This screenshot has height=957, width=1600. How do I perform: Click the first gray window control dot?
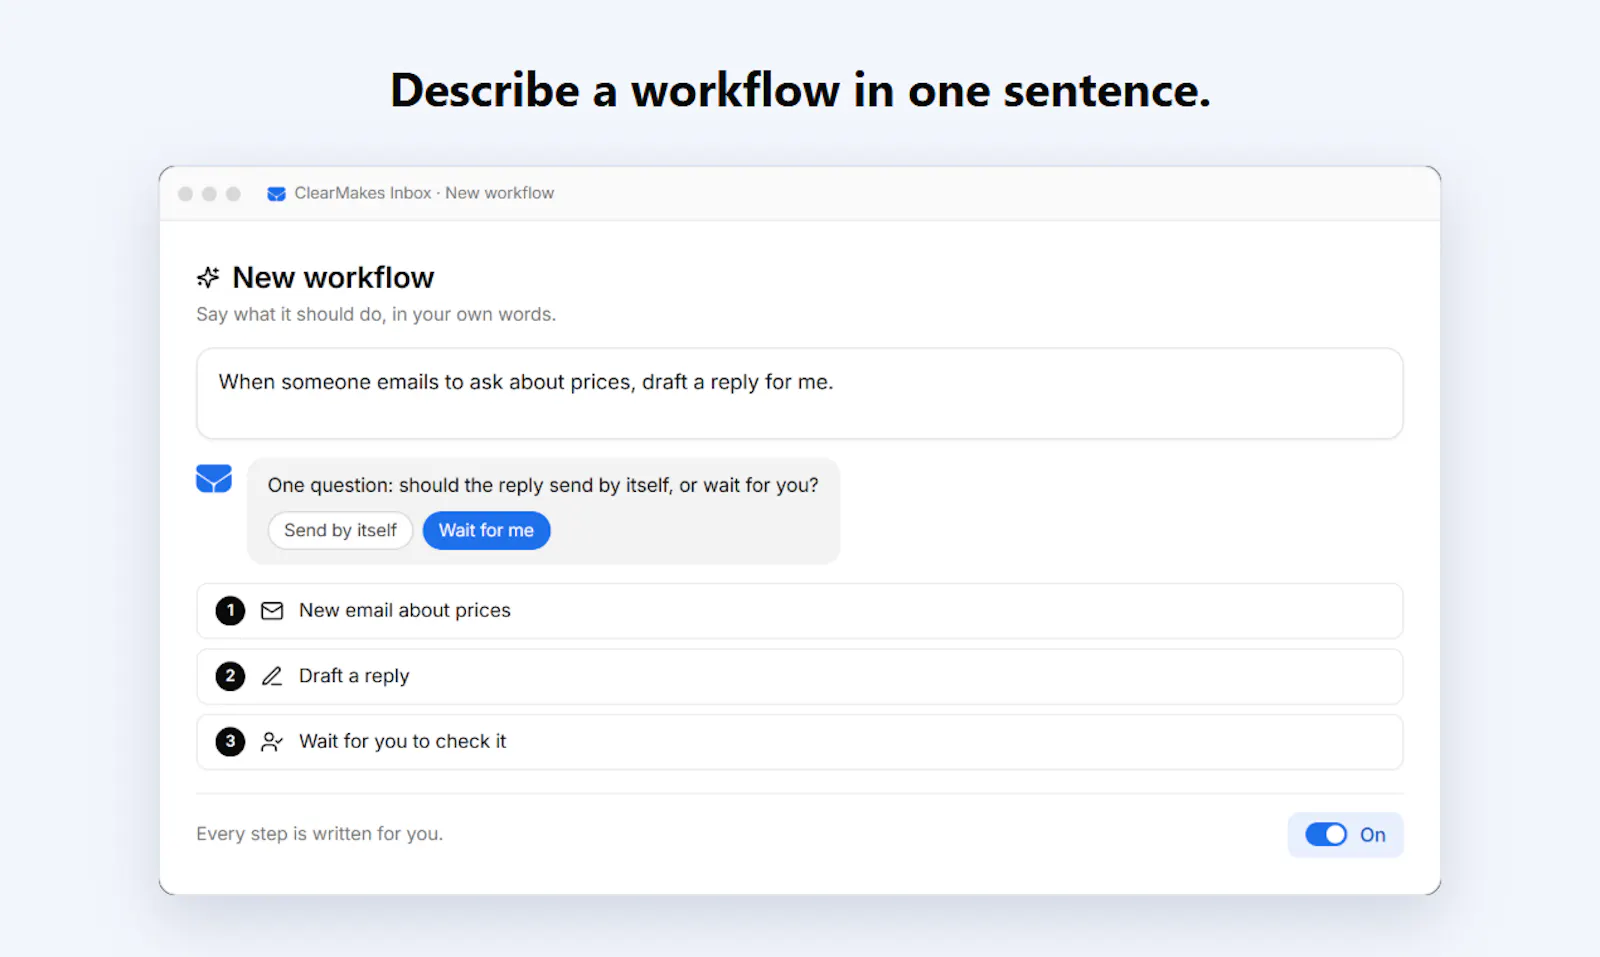185,194
